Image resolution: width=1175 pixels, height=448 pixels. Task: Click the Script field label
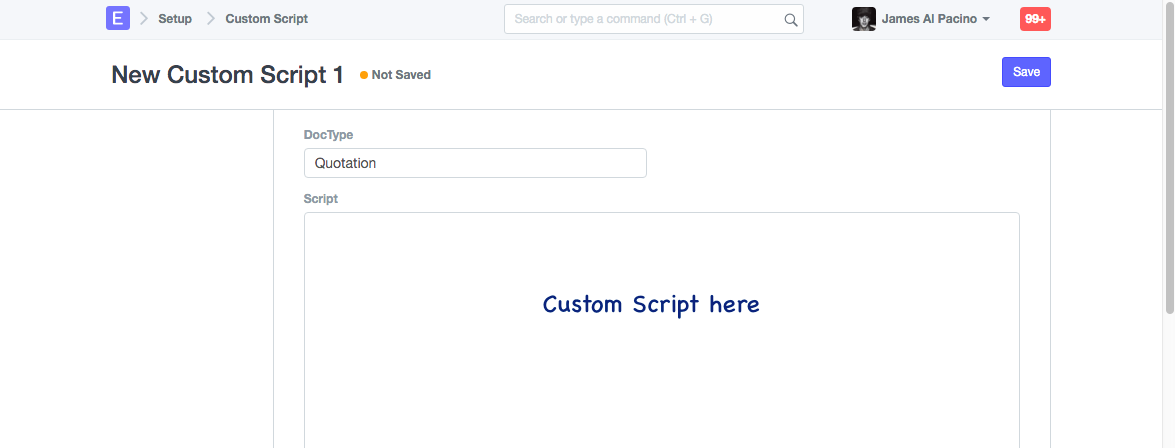[321, 199]
